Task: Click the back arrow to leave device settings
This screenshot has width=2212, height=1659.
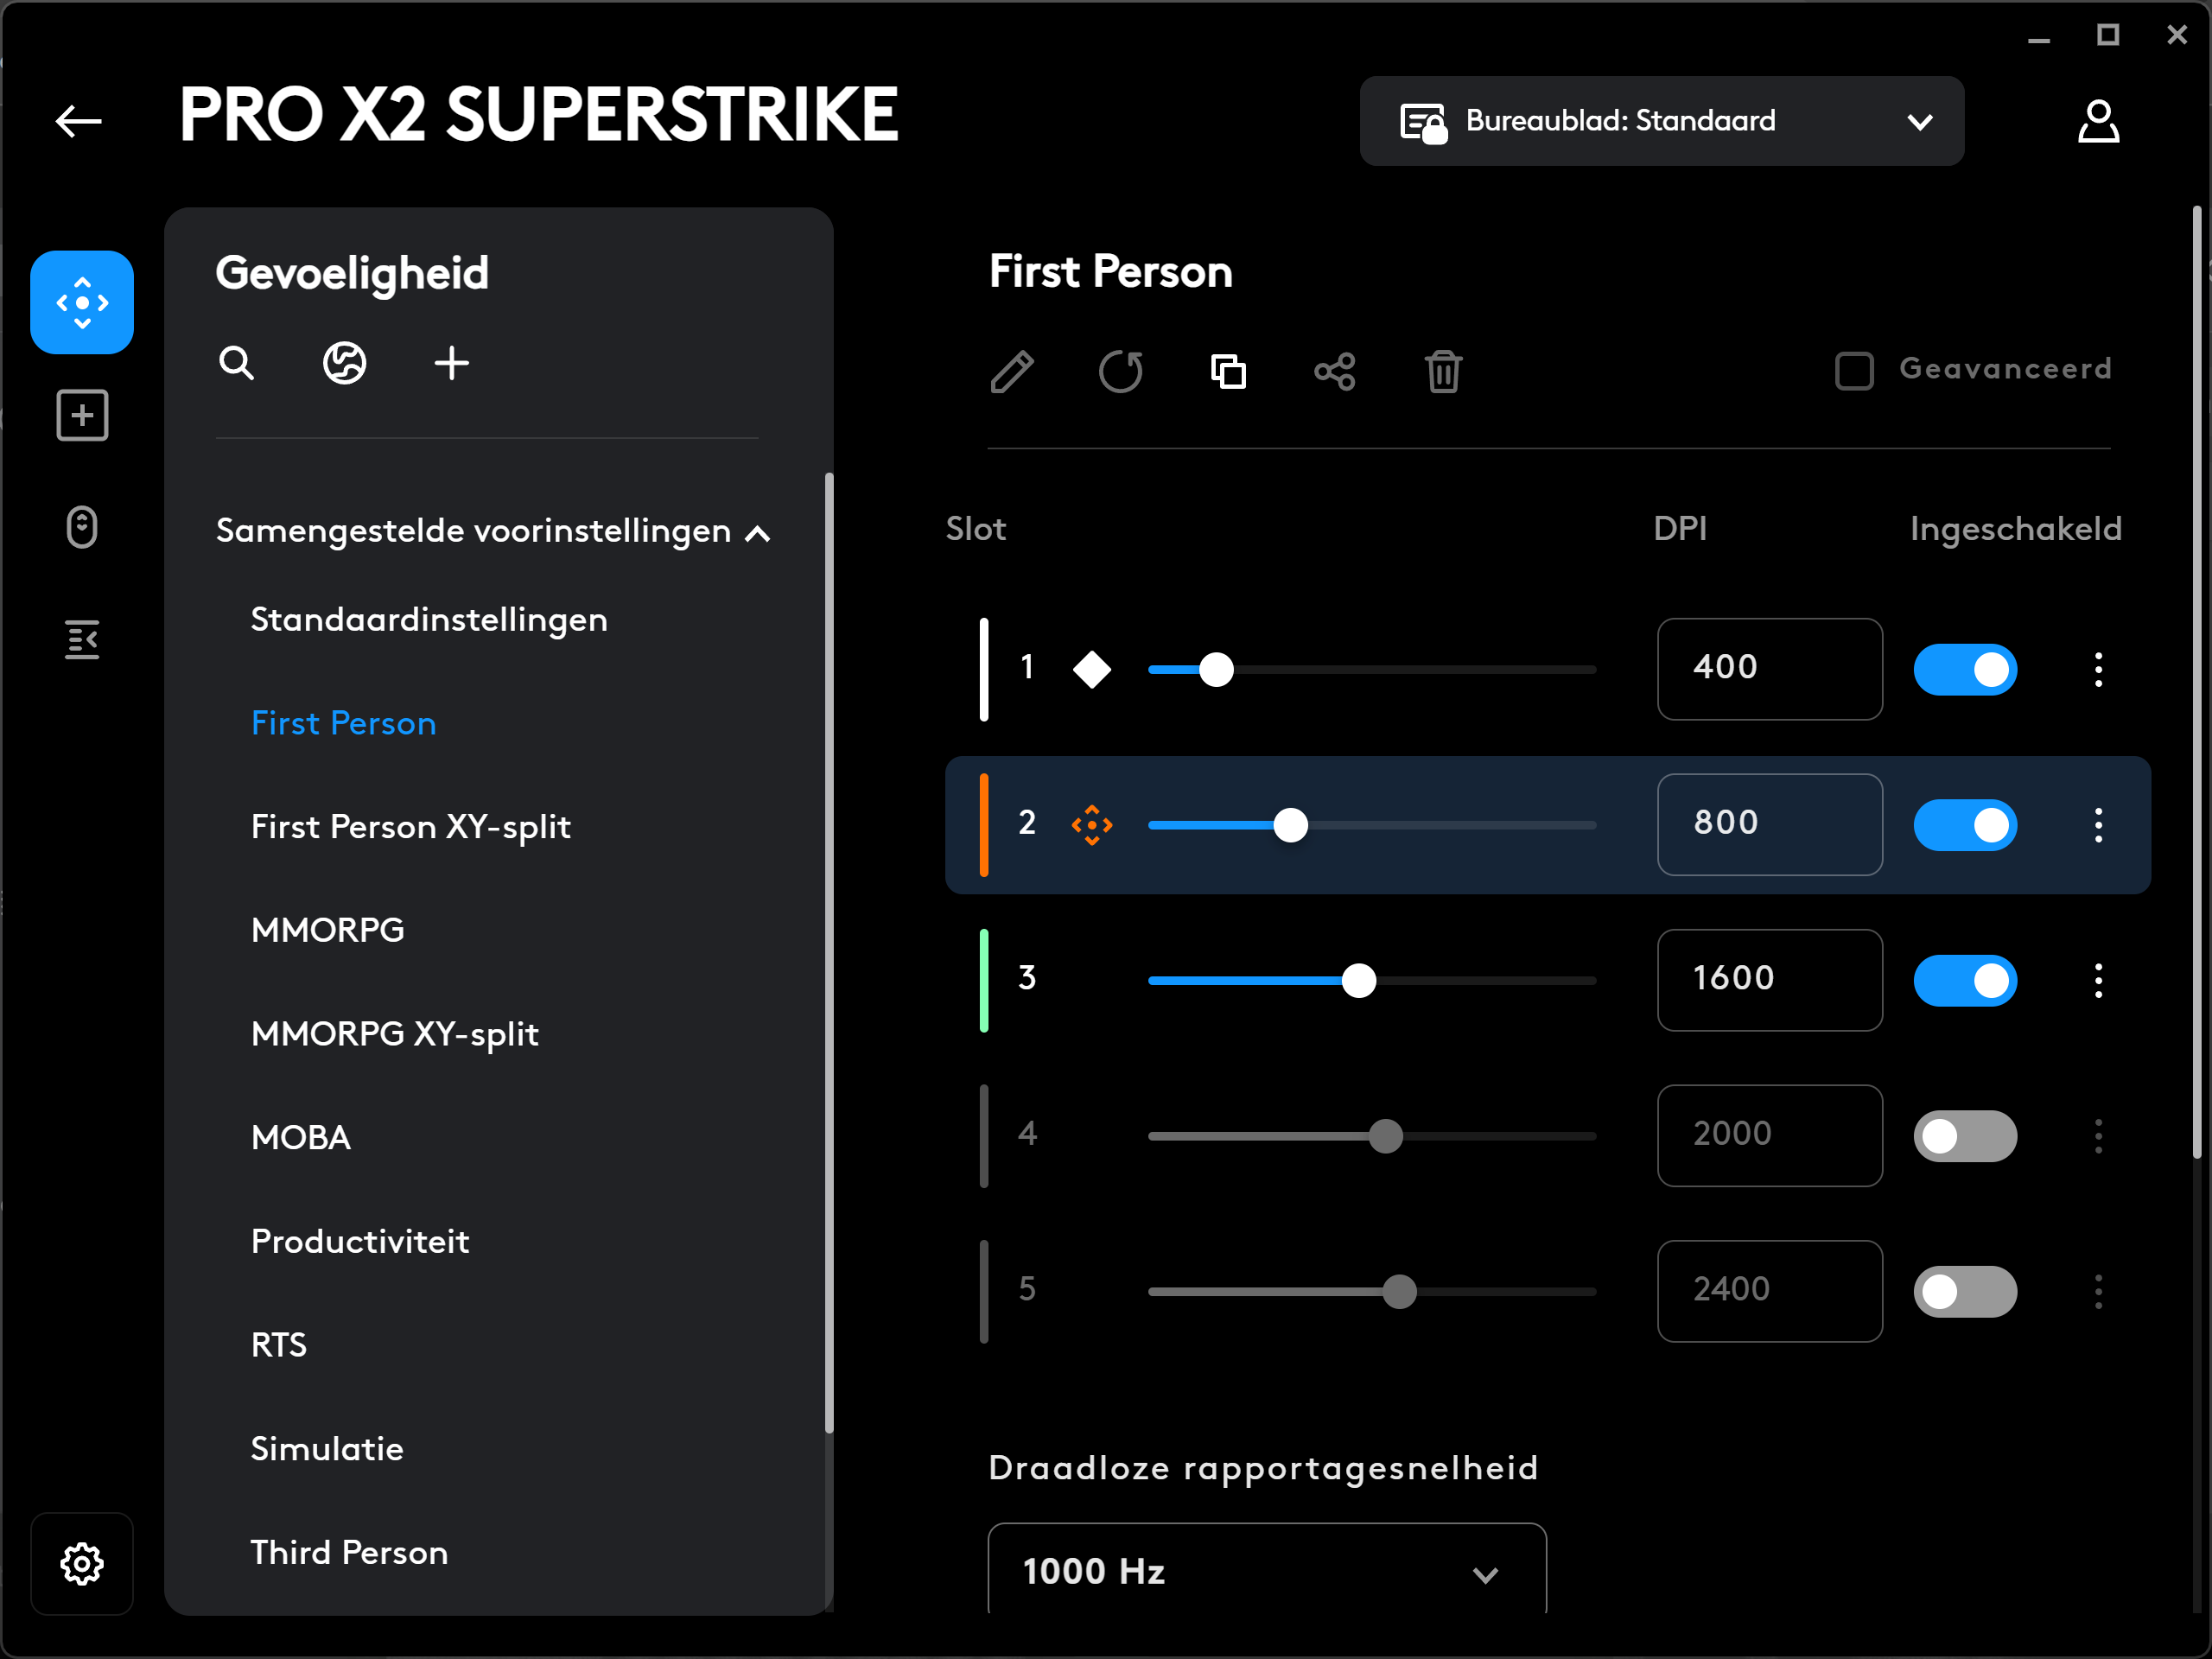Action: (78, 120)
